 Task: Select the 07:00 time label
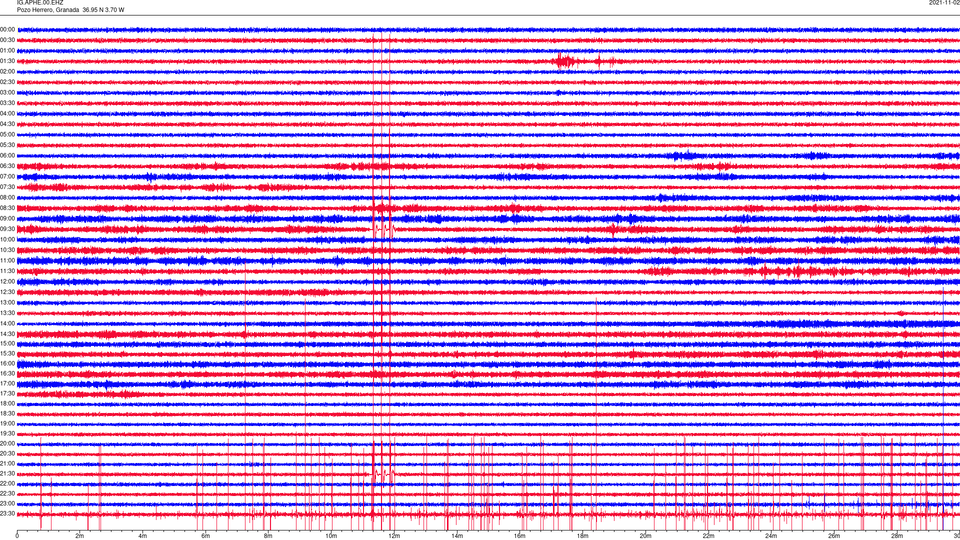pos(8,176)
